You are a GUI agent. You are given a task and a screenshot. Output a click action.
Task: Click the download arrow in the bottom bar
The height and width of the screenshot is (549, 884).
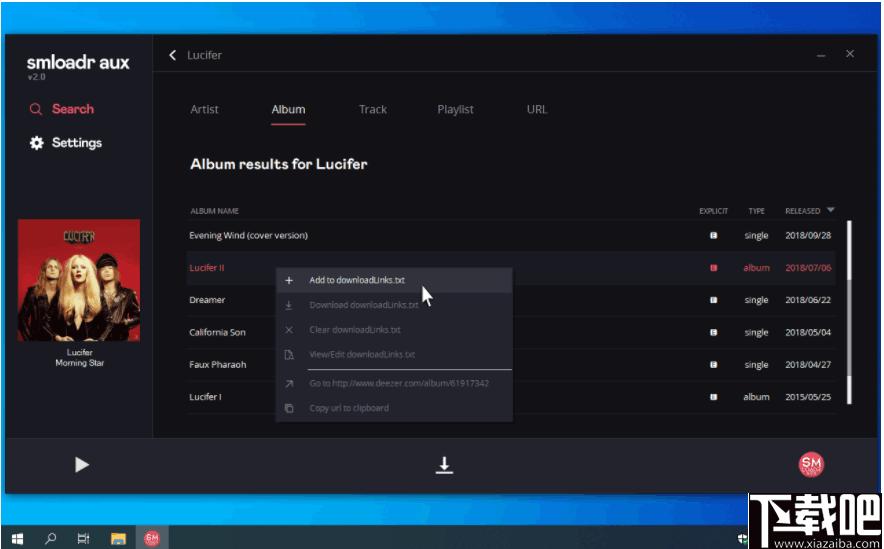pos(444,465)
